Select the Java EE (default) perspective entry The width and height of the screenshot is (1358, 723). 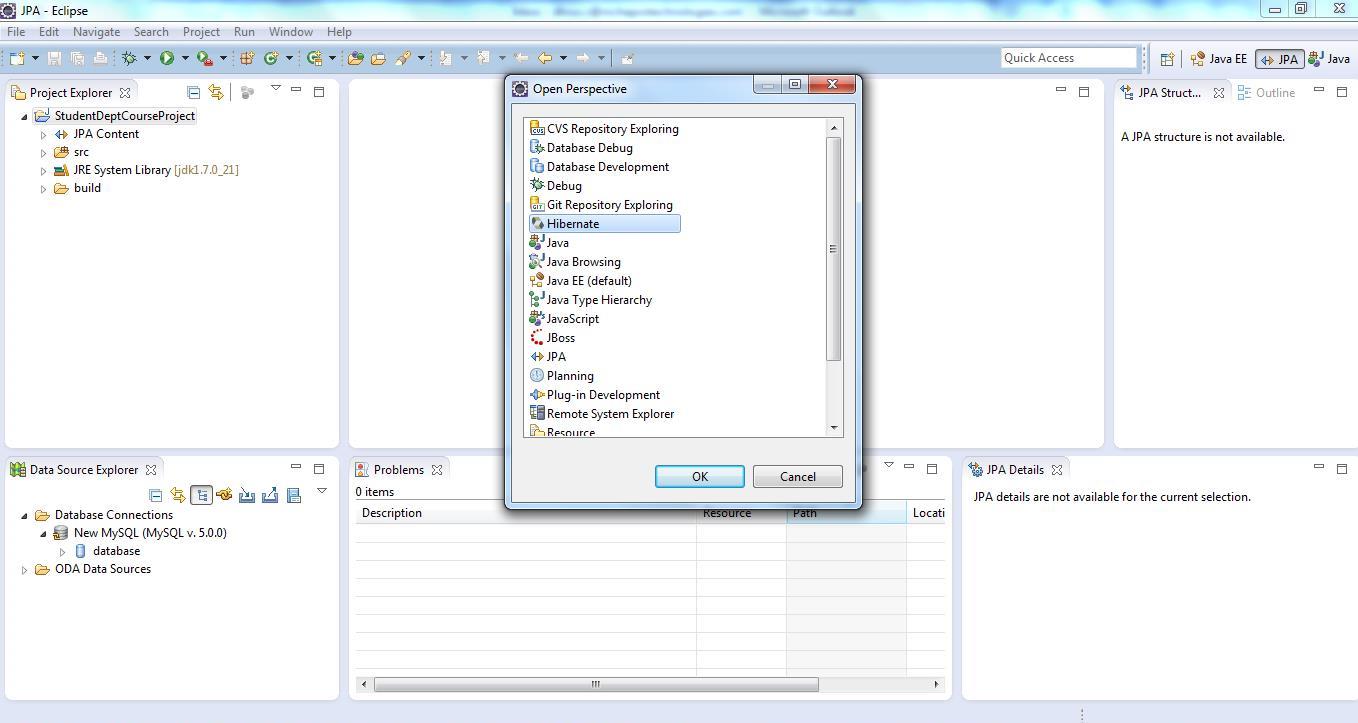click(x=581, y=281)
